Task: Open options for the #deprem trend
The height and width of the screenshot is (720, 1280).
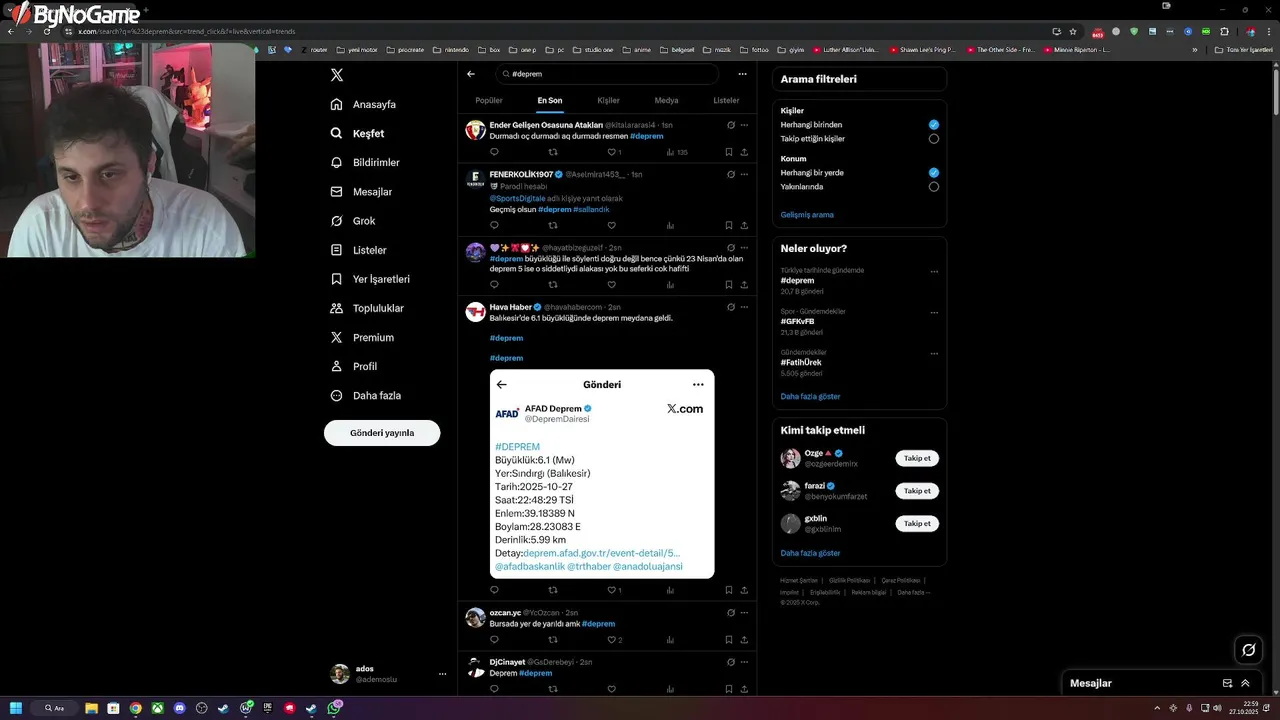Action: [x=934, y=271]
